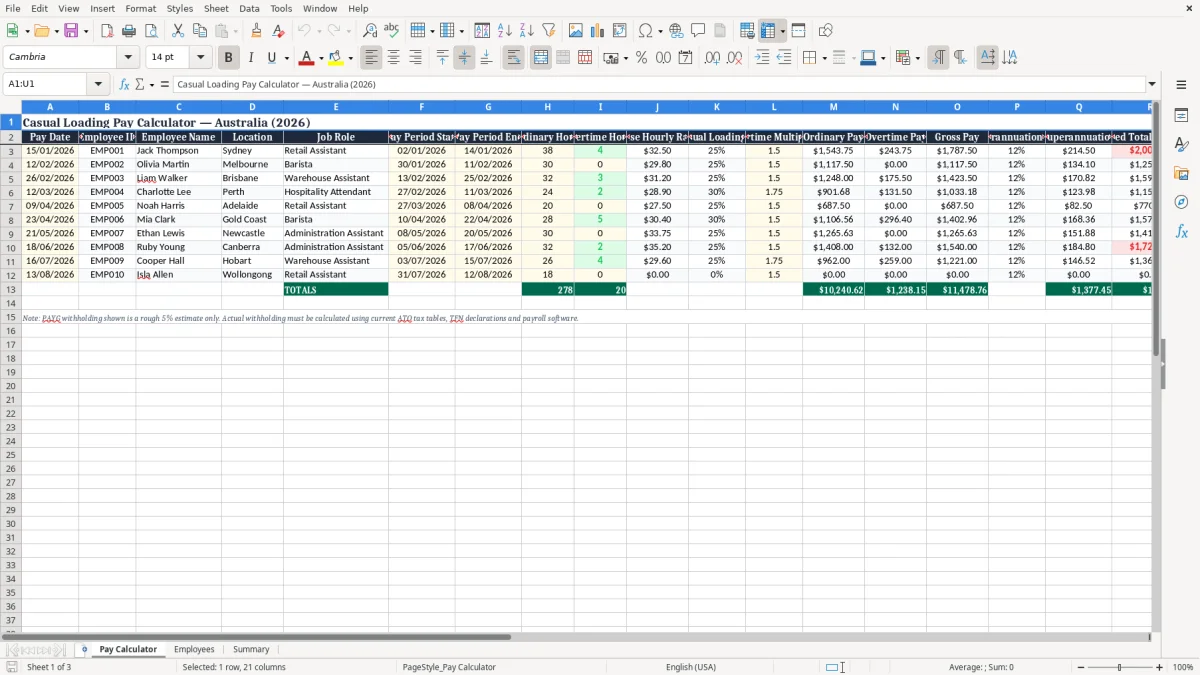Viewport: 1200px width, 675px height.
Task: Toggle Center Vertically alignment
Action: [x=464, y=58]
